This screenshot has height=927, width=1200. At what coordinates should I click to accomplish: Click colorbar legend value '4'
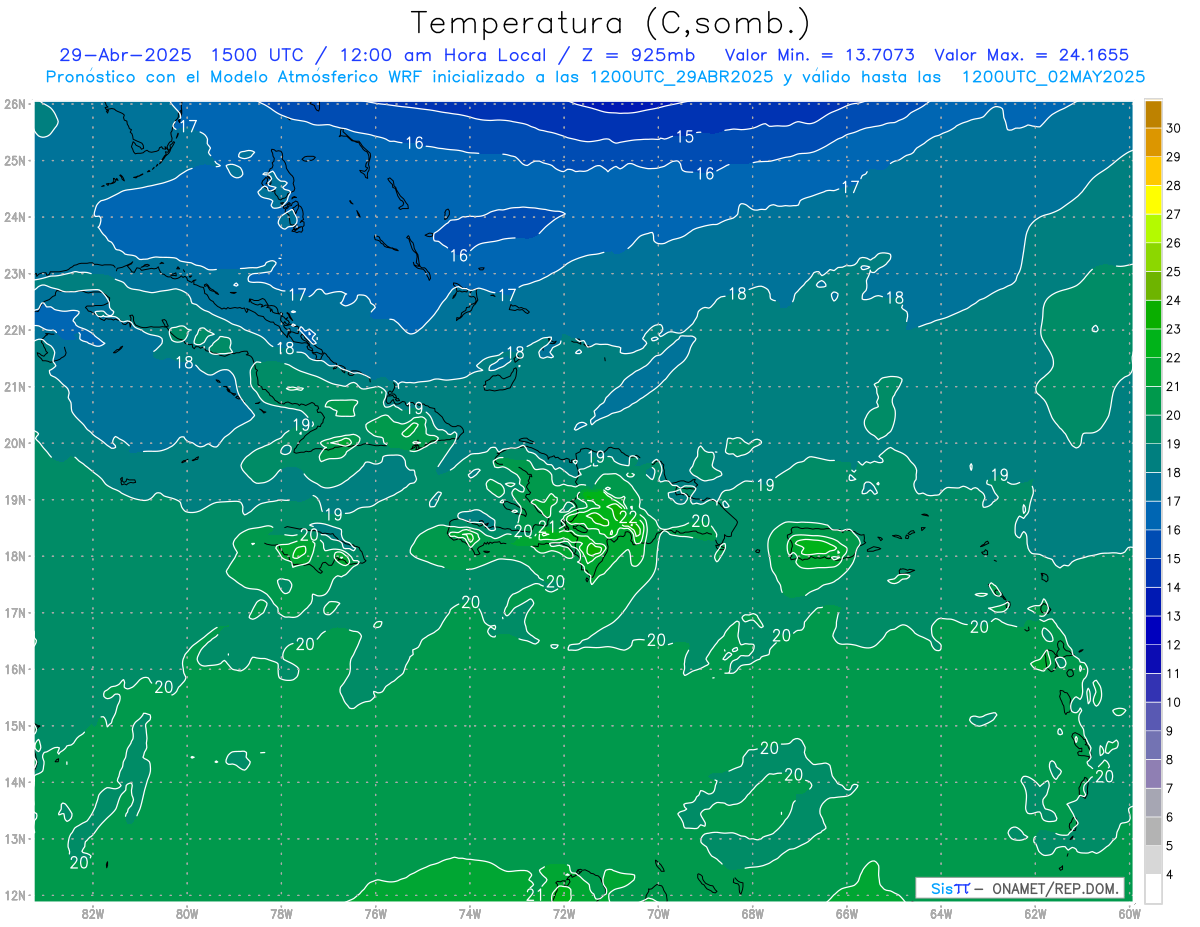tap(1170, 874)
